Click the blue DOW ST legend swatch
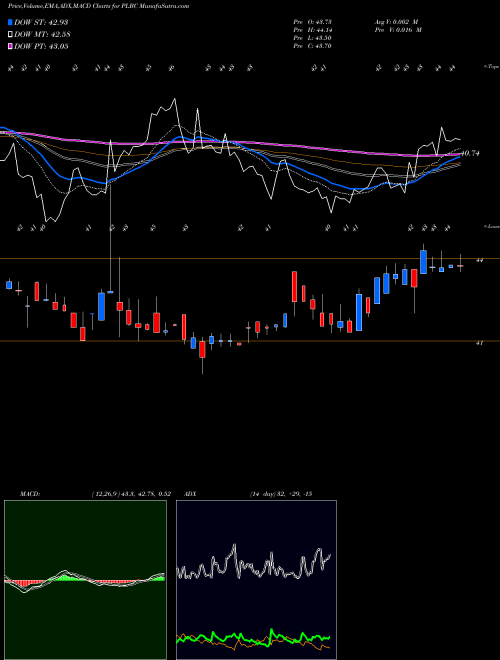Image resolution: width=500 pixels, height=660 pixels. click(x=10, y=22)
